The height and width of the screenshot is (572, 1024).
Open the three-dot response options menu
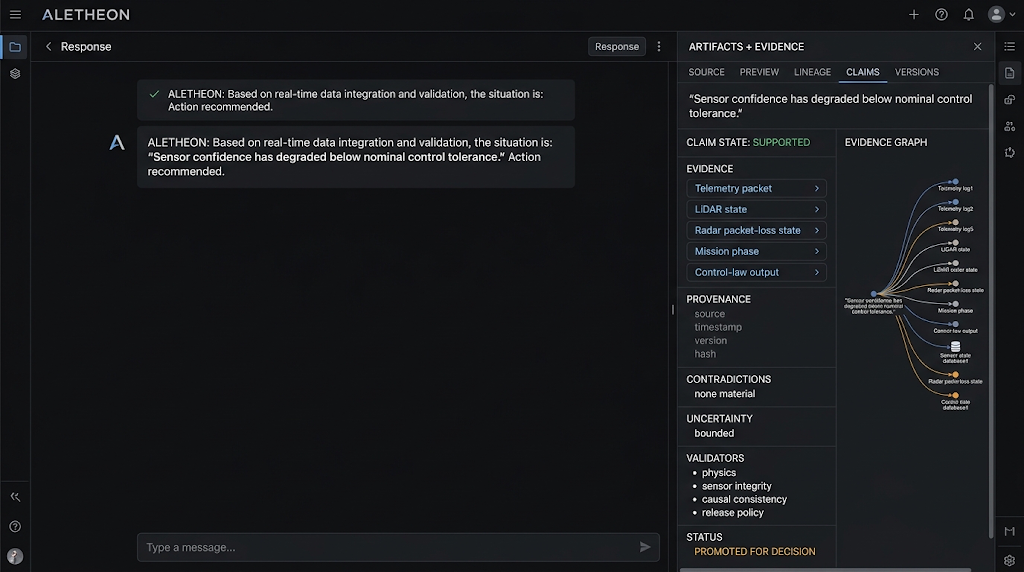[x=659, y=46]
